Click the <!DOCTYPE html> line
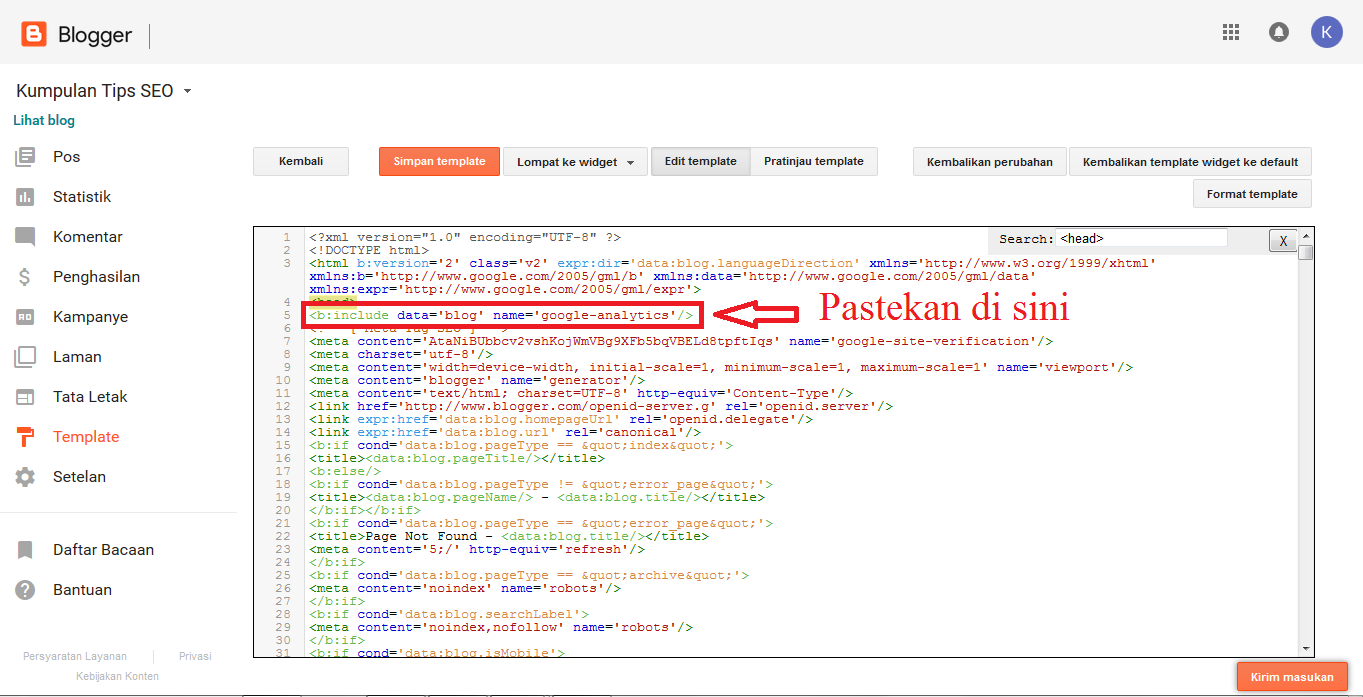1363x697 pixels. tap(368, 250)
